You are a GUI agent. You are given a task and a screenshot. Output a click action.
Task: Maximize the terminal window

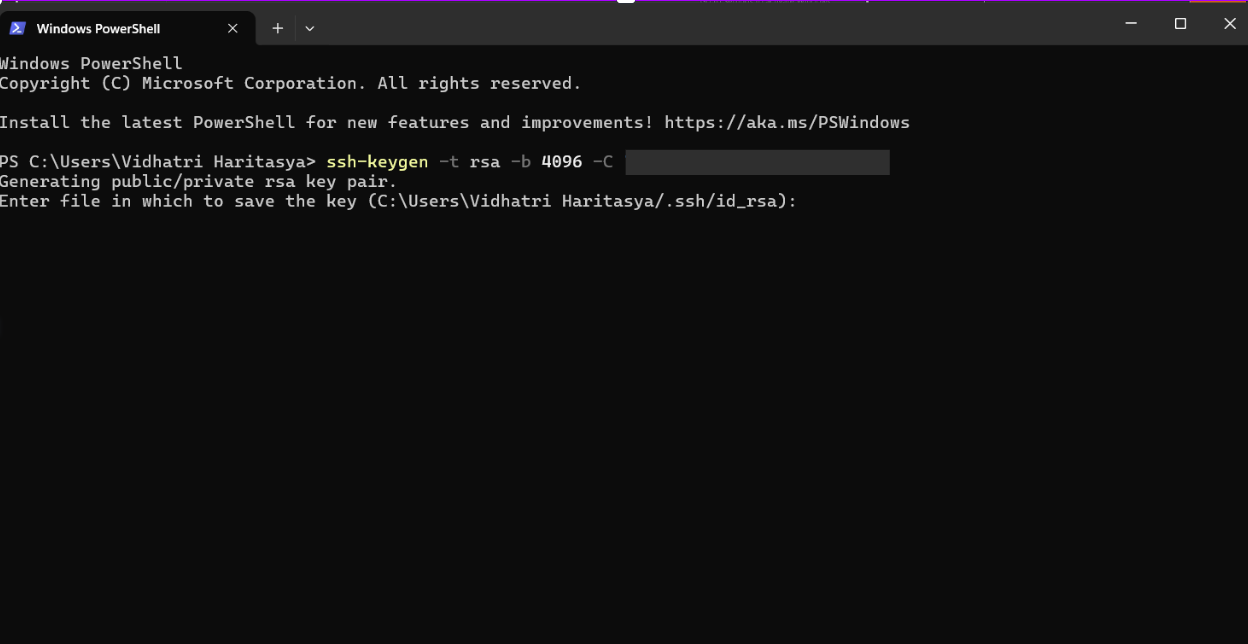(x=1180, y=24)
